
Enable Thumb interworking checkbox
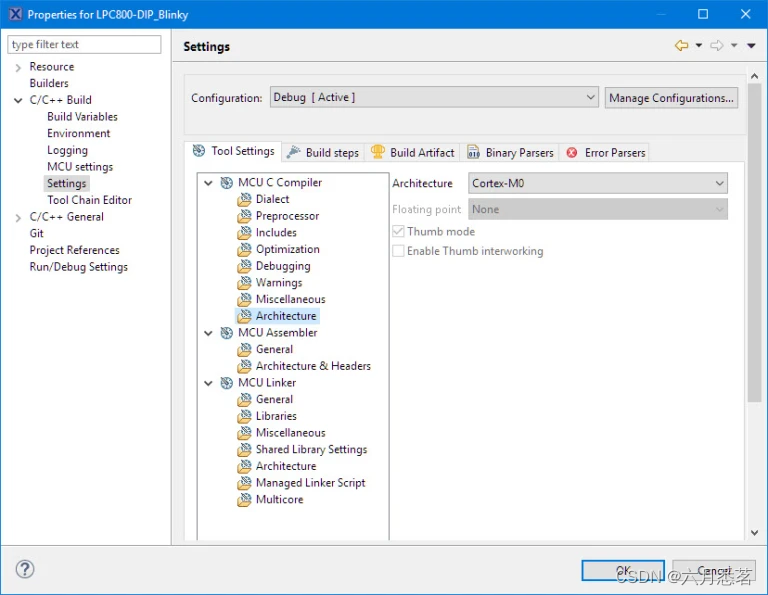pyautogui.click(x=398, y=251)
